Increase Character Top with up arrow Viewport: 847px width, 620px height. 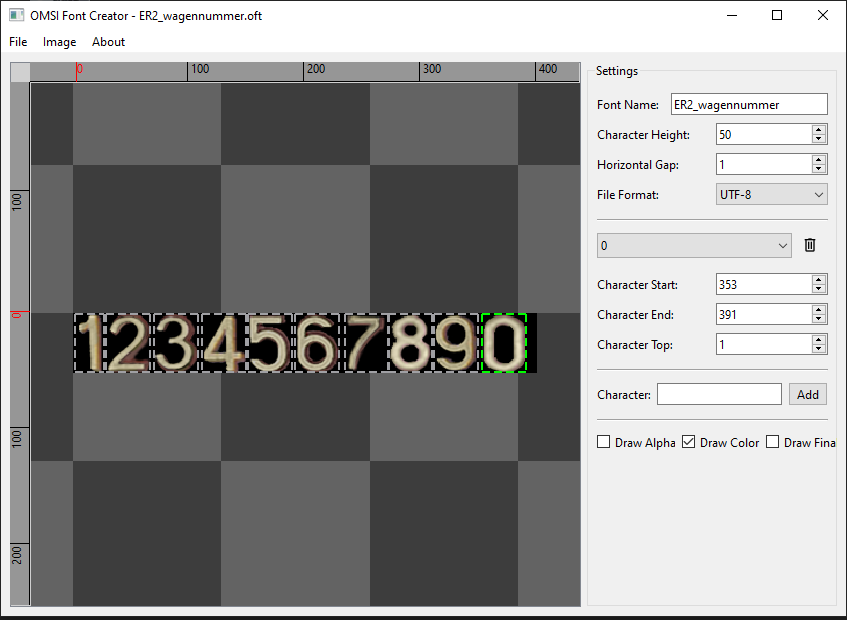point(819,340)
